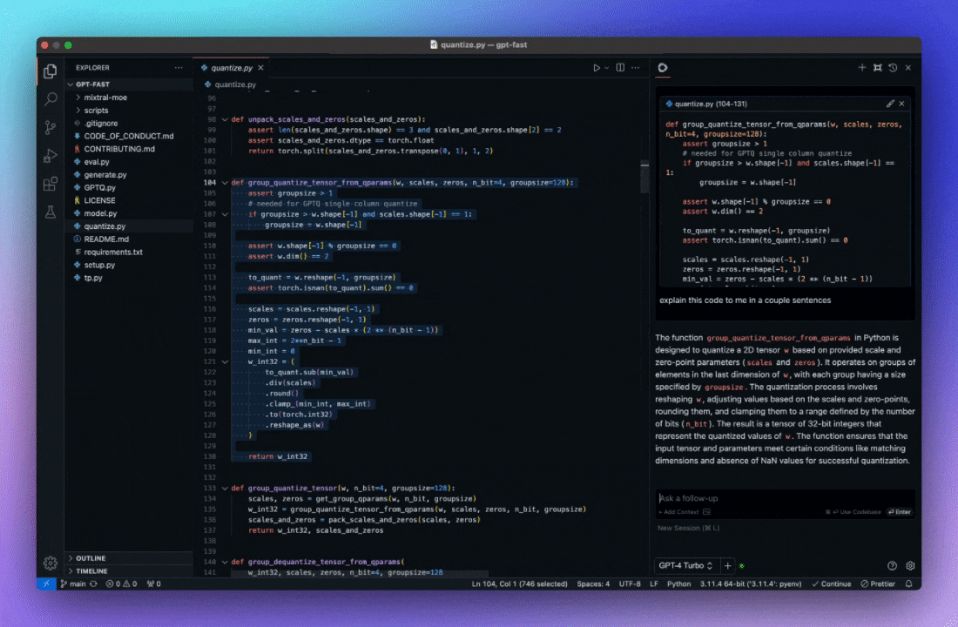The image size is (958, 627).
Task: Switch to the quantize.py editor tab
Action: [x=232, y=68]
